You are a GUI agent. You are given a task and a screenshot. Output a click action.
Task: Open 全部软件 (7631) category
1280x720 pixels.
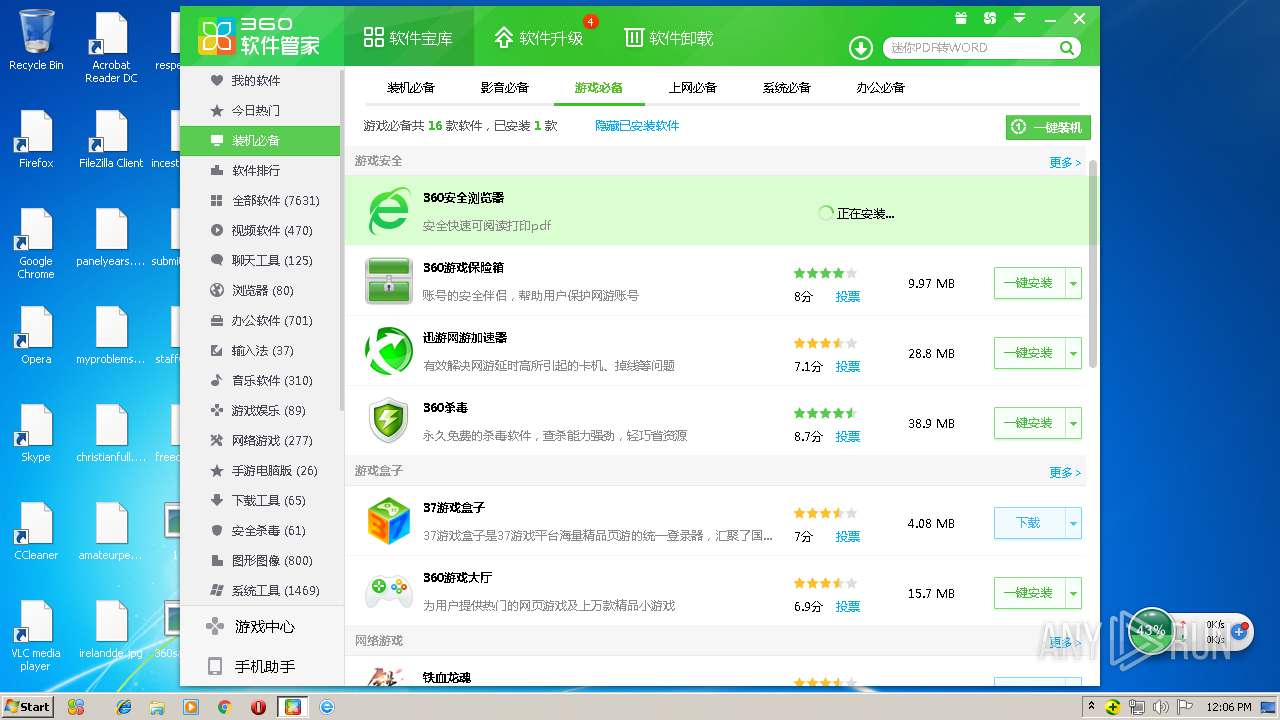(260, 200)
